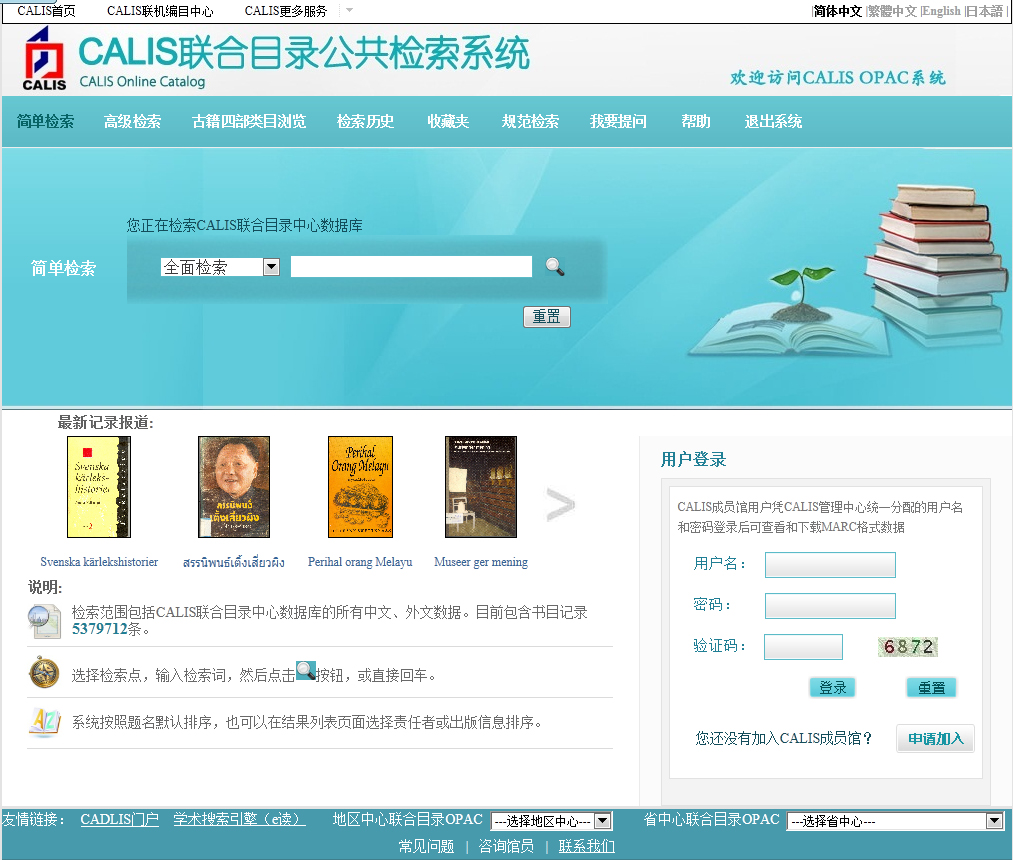
Task: Go to 高级检索 navigation tab
Action: click(132, 122)
